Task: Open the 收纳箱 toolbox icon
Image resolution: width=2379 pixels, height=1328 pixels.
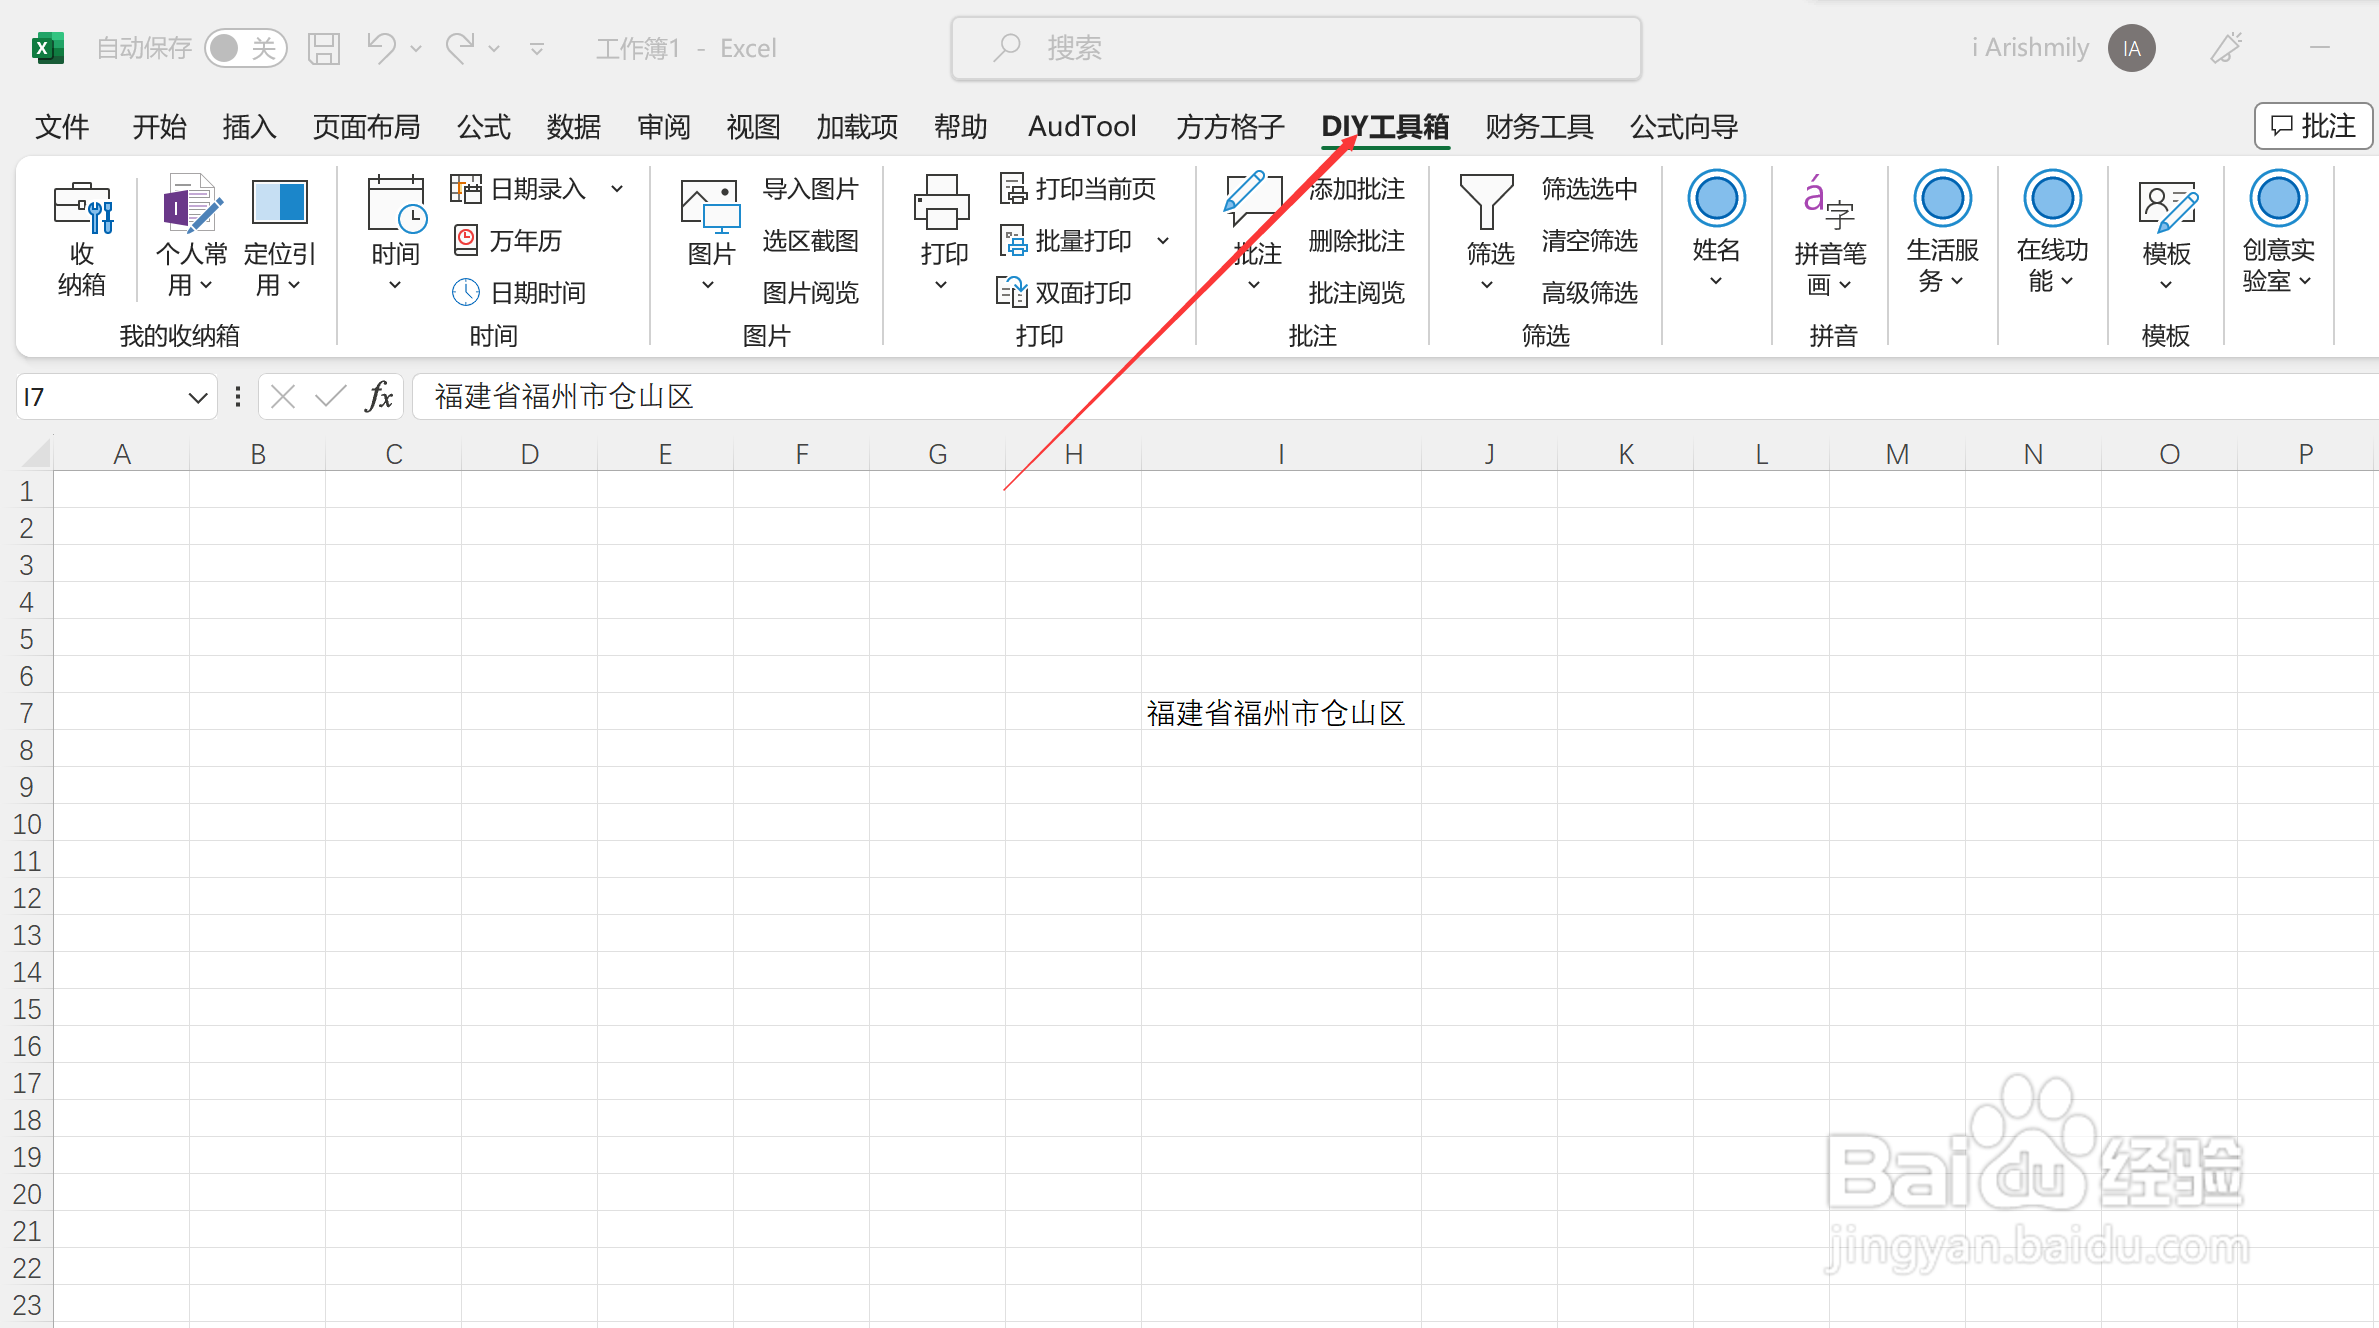Action: 82,207
